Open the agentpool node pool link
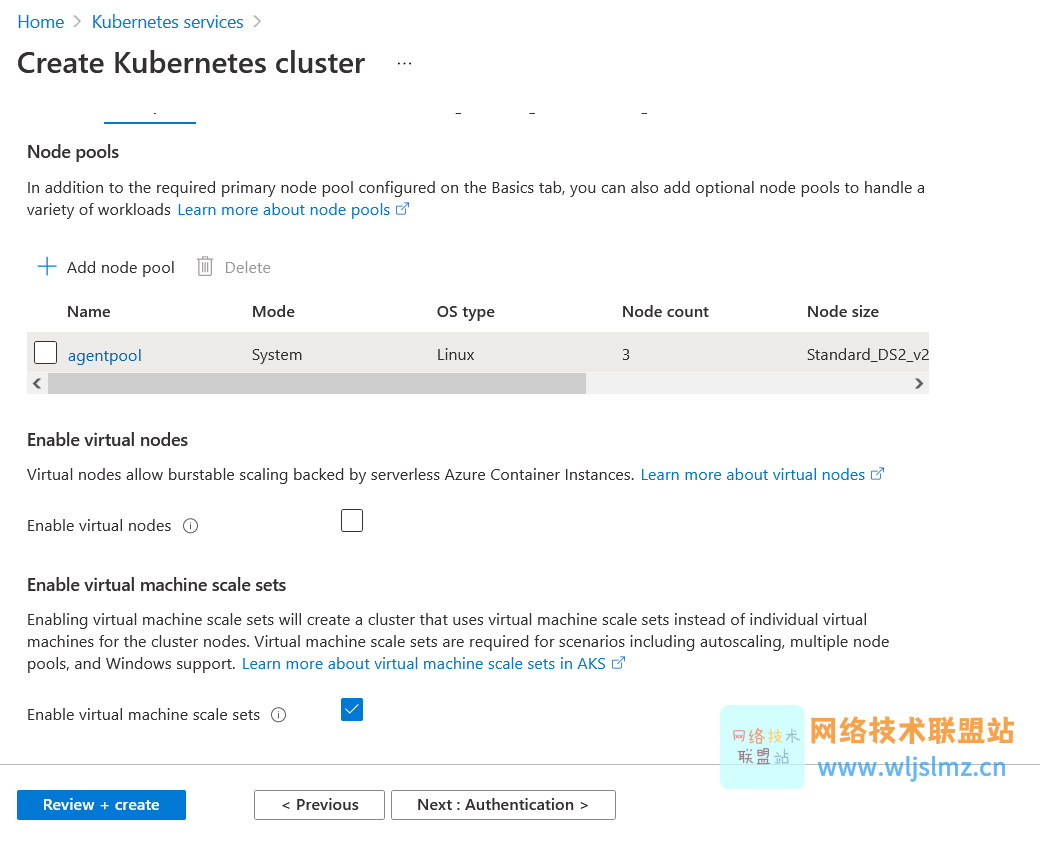Image resolution: width=1040 pixels, height=845 pixels. [105, 356]
